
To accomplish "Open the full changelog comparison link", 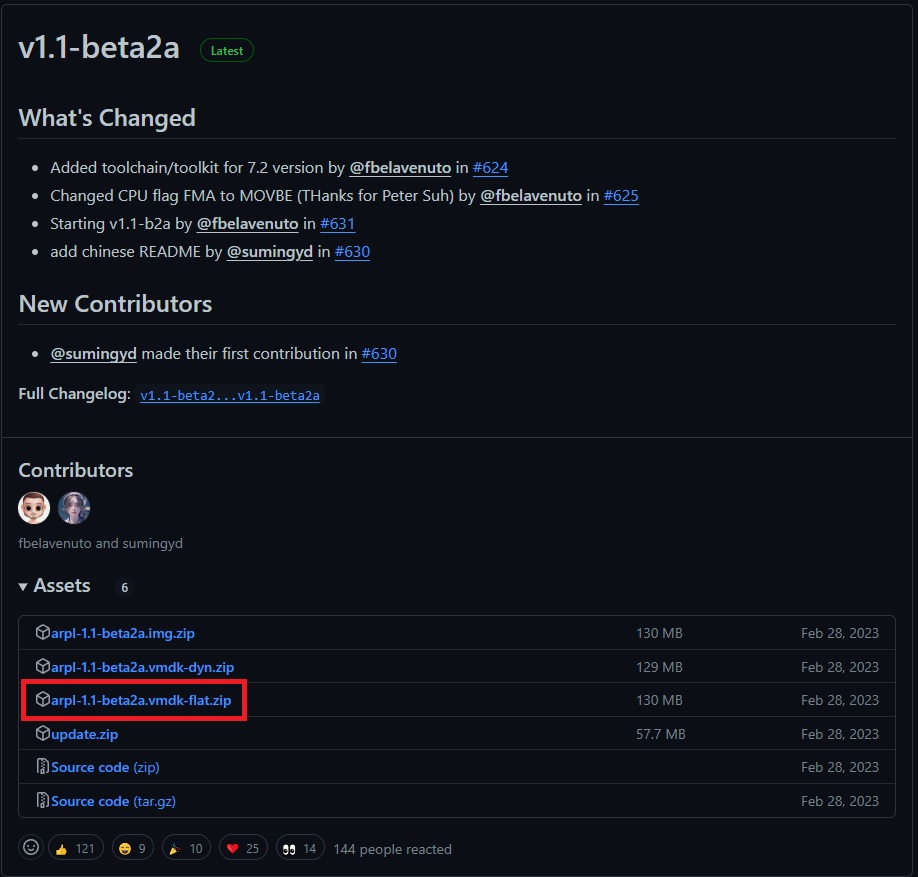I will tap(230, 395).
